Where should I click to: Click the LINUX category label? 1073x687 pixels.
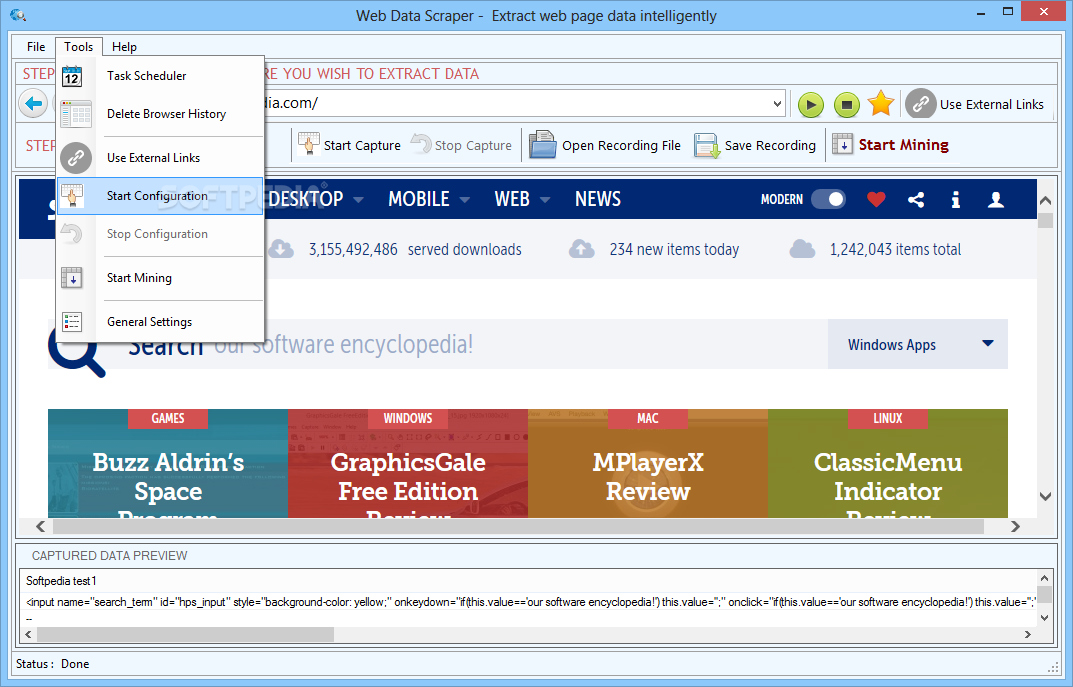(888, 418)
